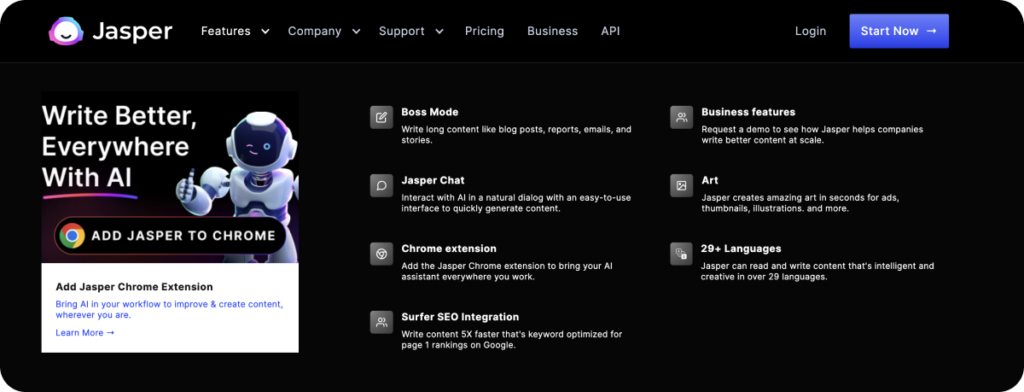Image resolution: width=1024 pixels, height=392 pixels.
Task: Click the Add Jasper to Chrome button
Action: click(170, 236)
